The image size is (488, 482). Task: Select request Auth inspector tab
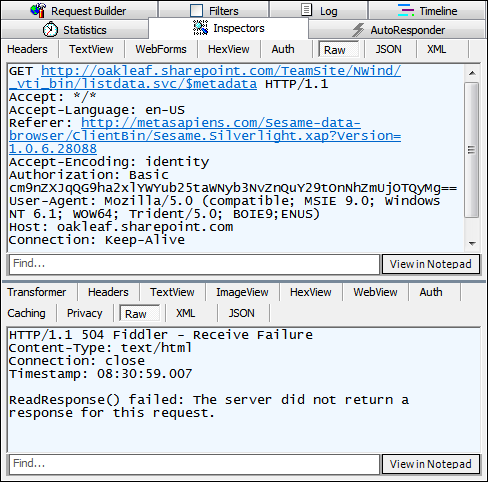283,49
